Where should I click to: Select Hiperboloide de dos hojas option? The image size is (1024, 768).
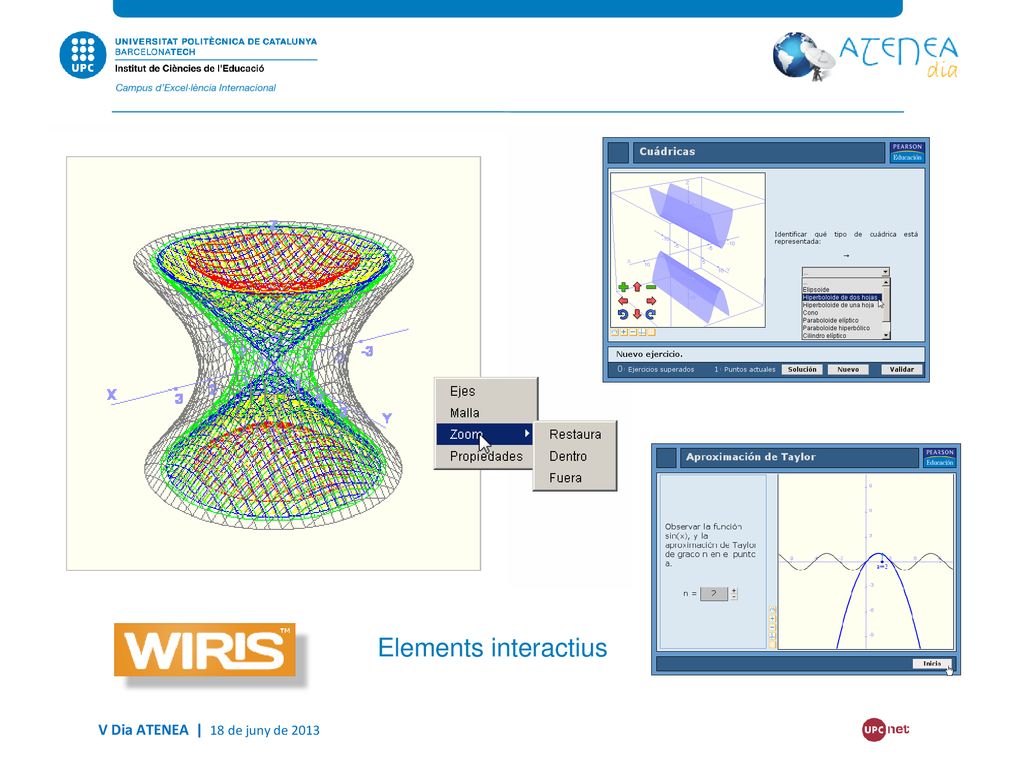[x=842, y=297]
